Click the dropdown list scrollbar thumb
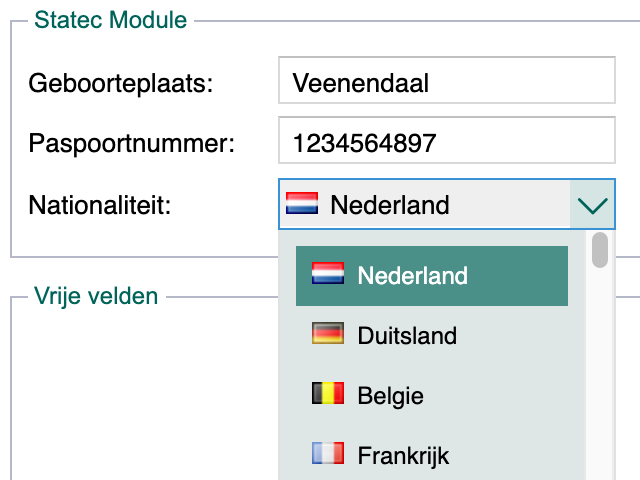The image size is (640, 480). pyautogui.click(x=600, y=250)
